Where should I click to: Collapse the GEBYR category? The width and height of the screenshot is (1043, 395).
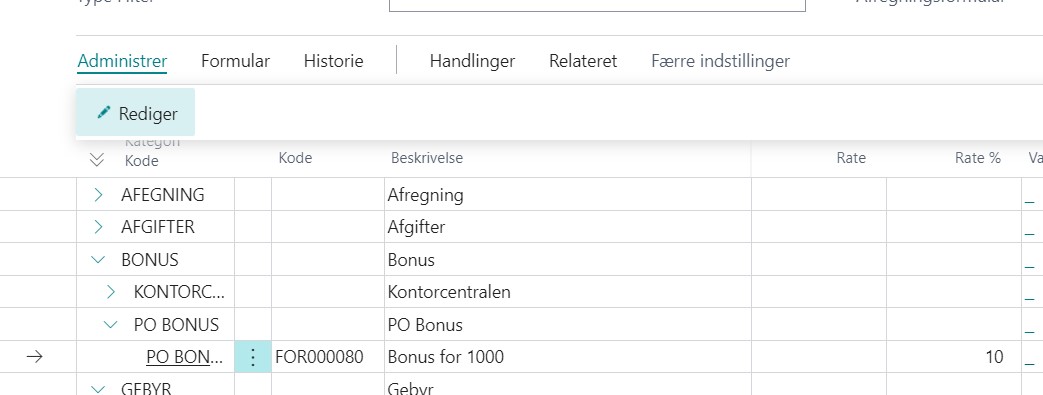(98, 390)
